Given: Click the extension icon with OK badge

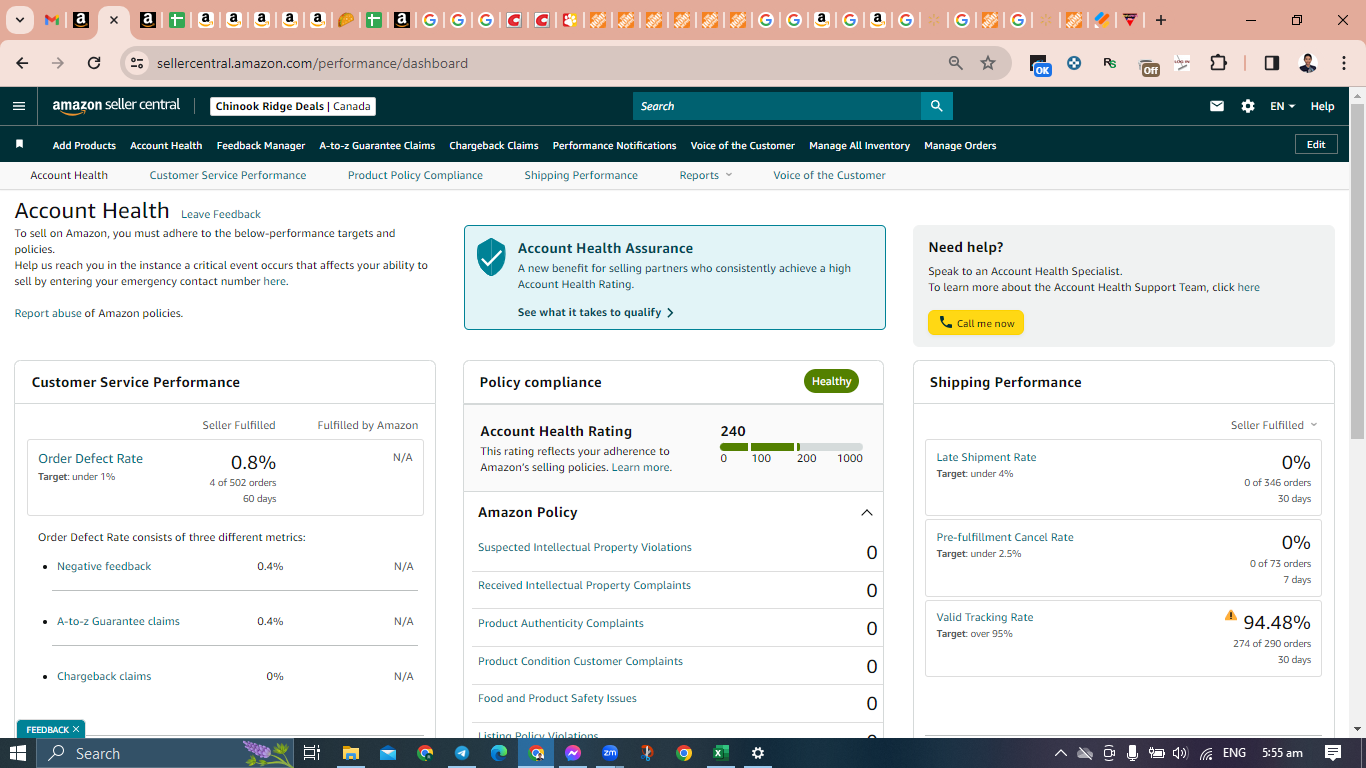Looking at the screenshot, I should (1040, 64).
